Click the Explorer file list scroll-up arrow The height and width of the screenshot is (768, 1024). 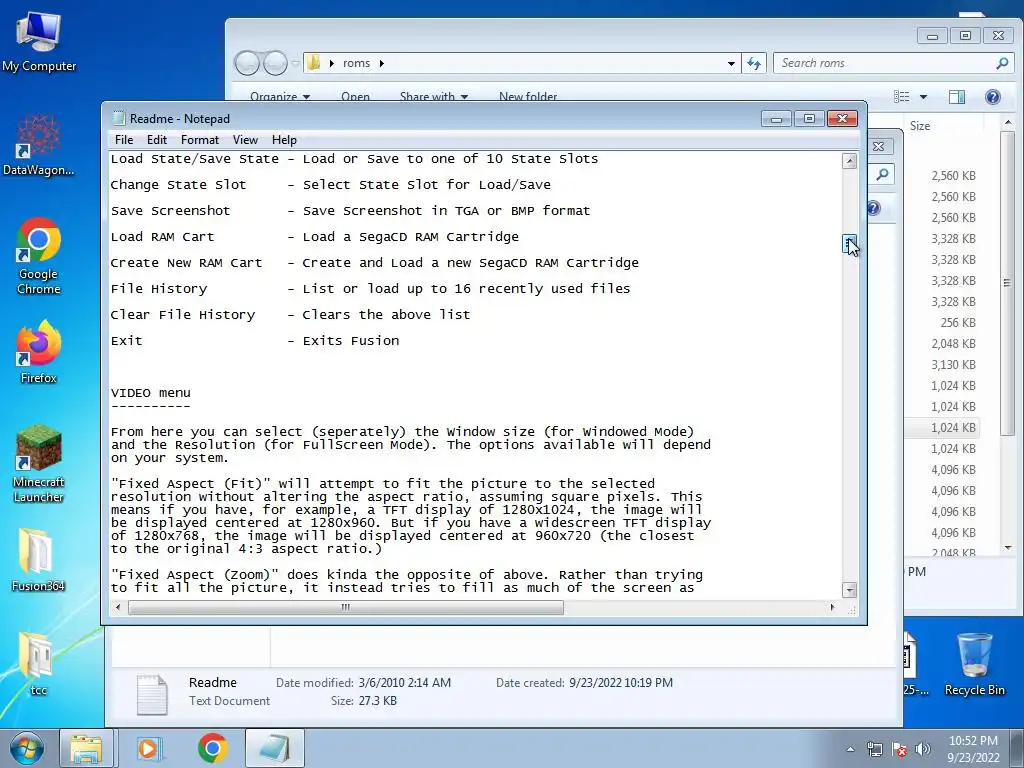[x=1007, y=123]
